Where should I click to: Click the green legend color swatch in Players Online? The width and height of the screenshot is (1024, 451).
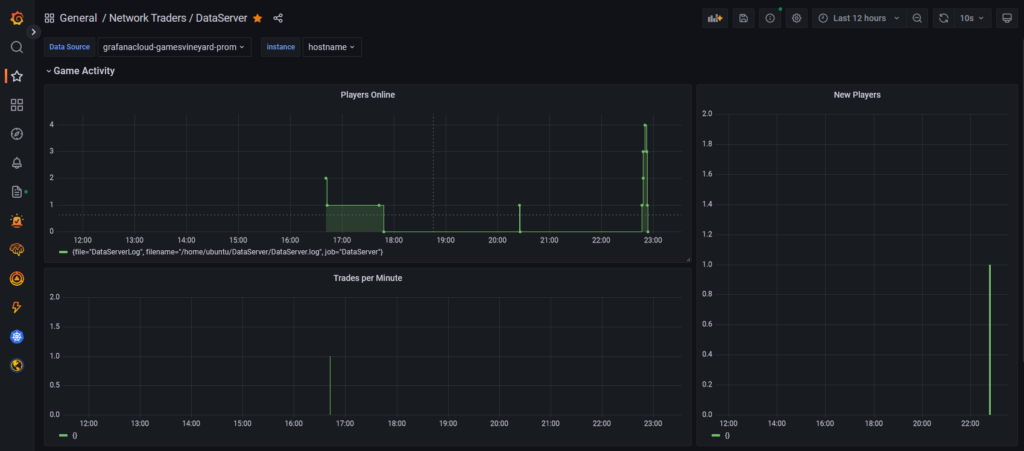pos(63,252)
